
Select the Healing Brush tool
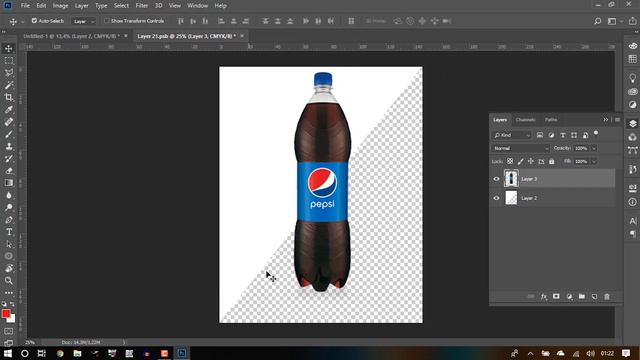click(9, 122)
